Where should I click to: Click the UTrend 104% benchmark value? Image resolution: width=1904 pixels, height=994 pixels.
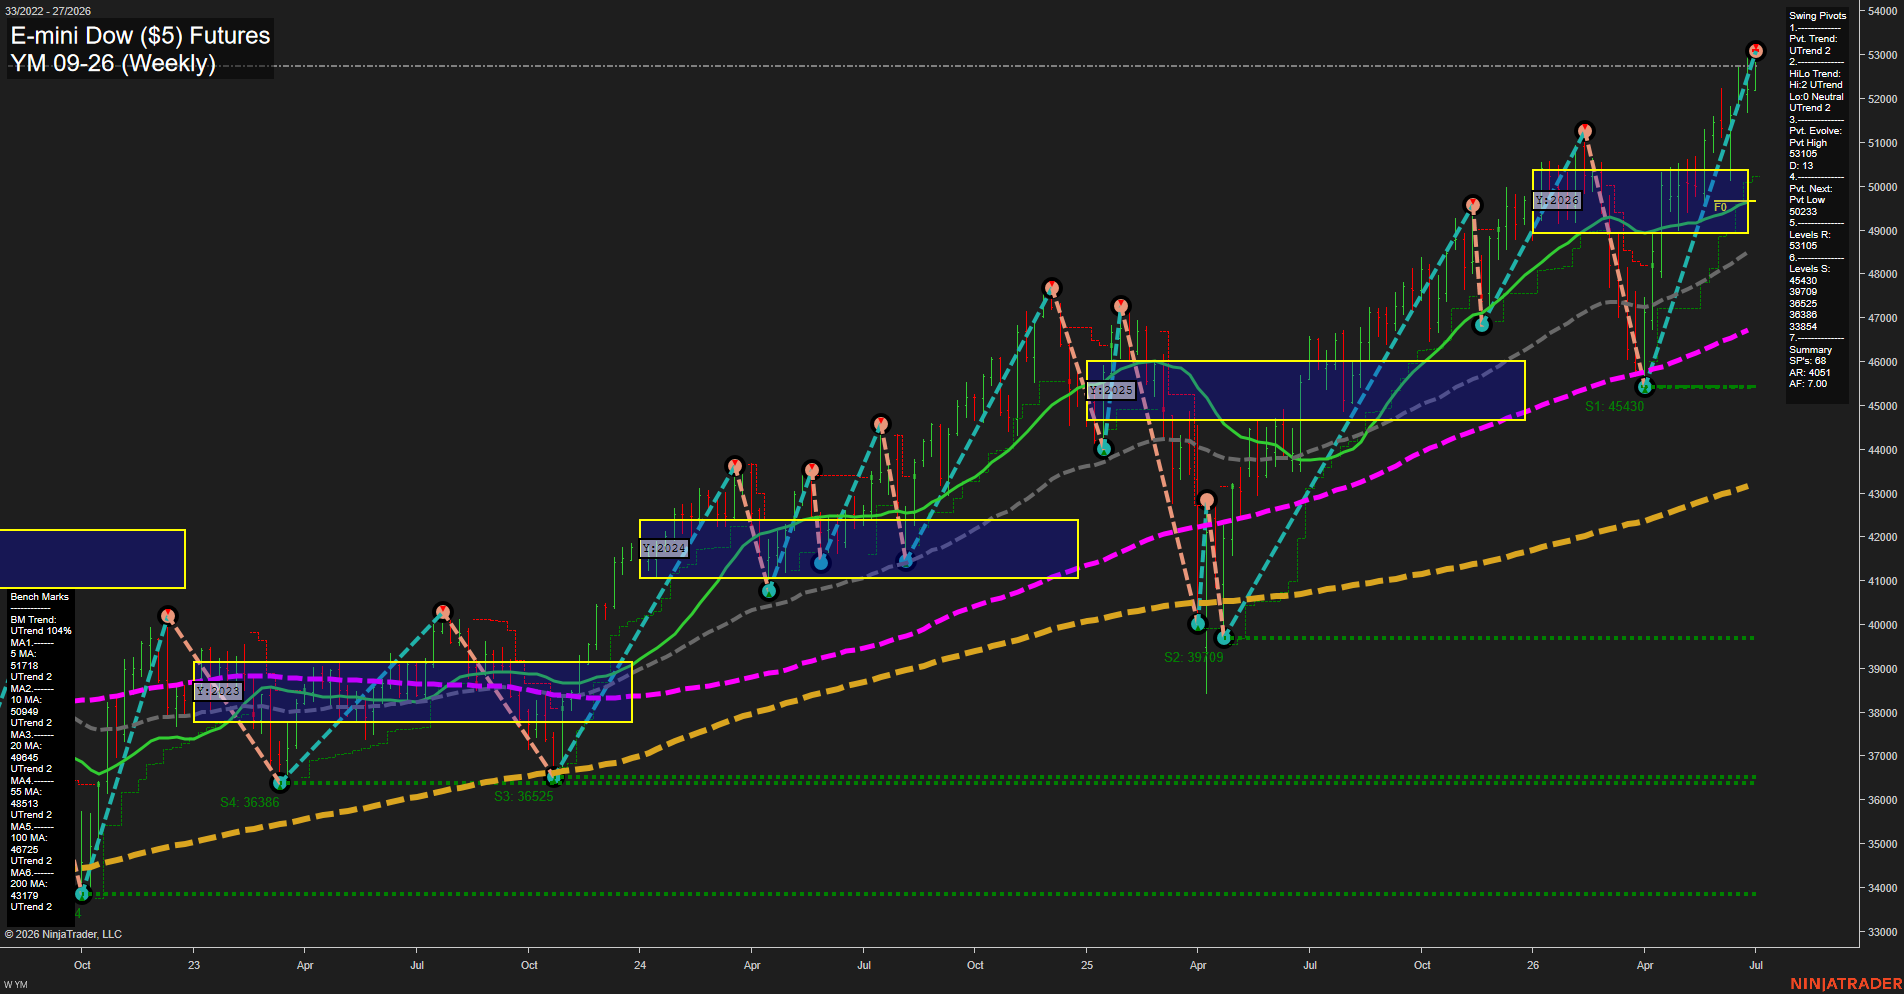coord(41,631)
